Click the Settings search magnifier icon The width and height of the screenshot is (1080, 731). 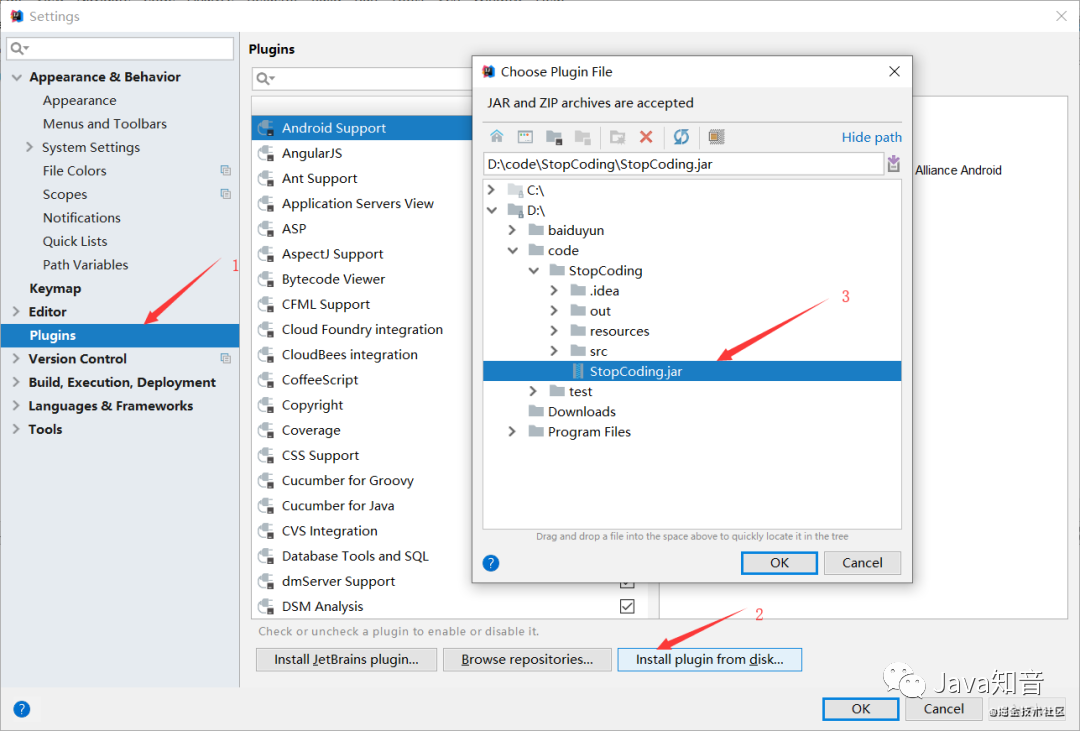[x=19, y=48]
